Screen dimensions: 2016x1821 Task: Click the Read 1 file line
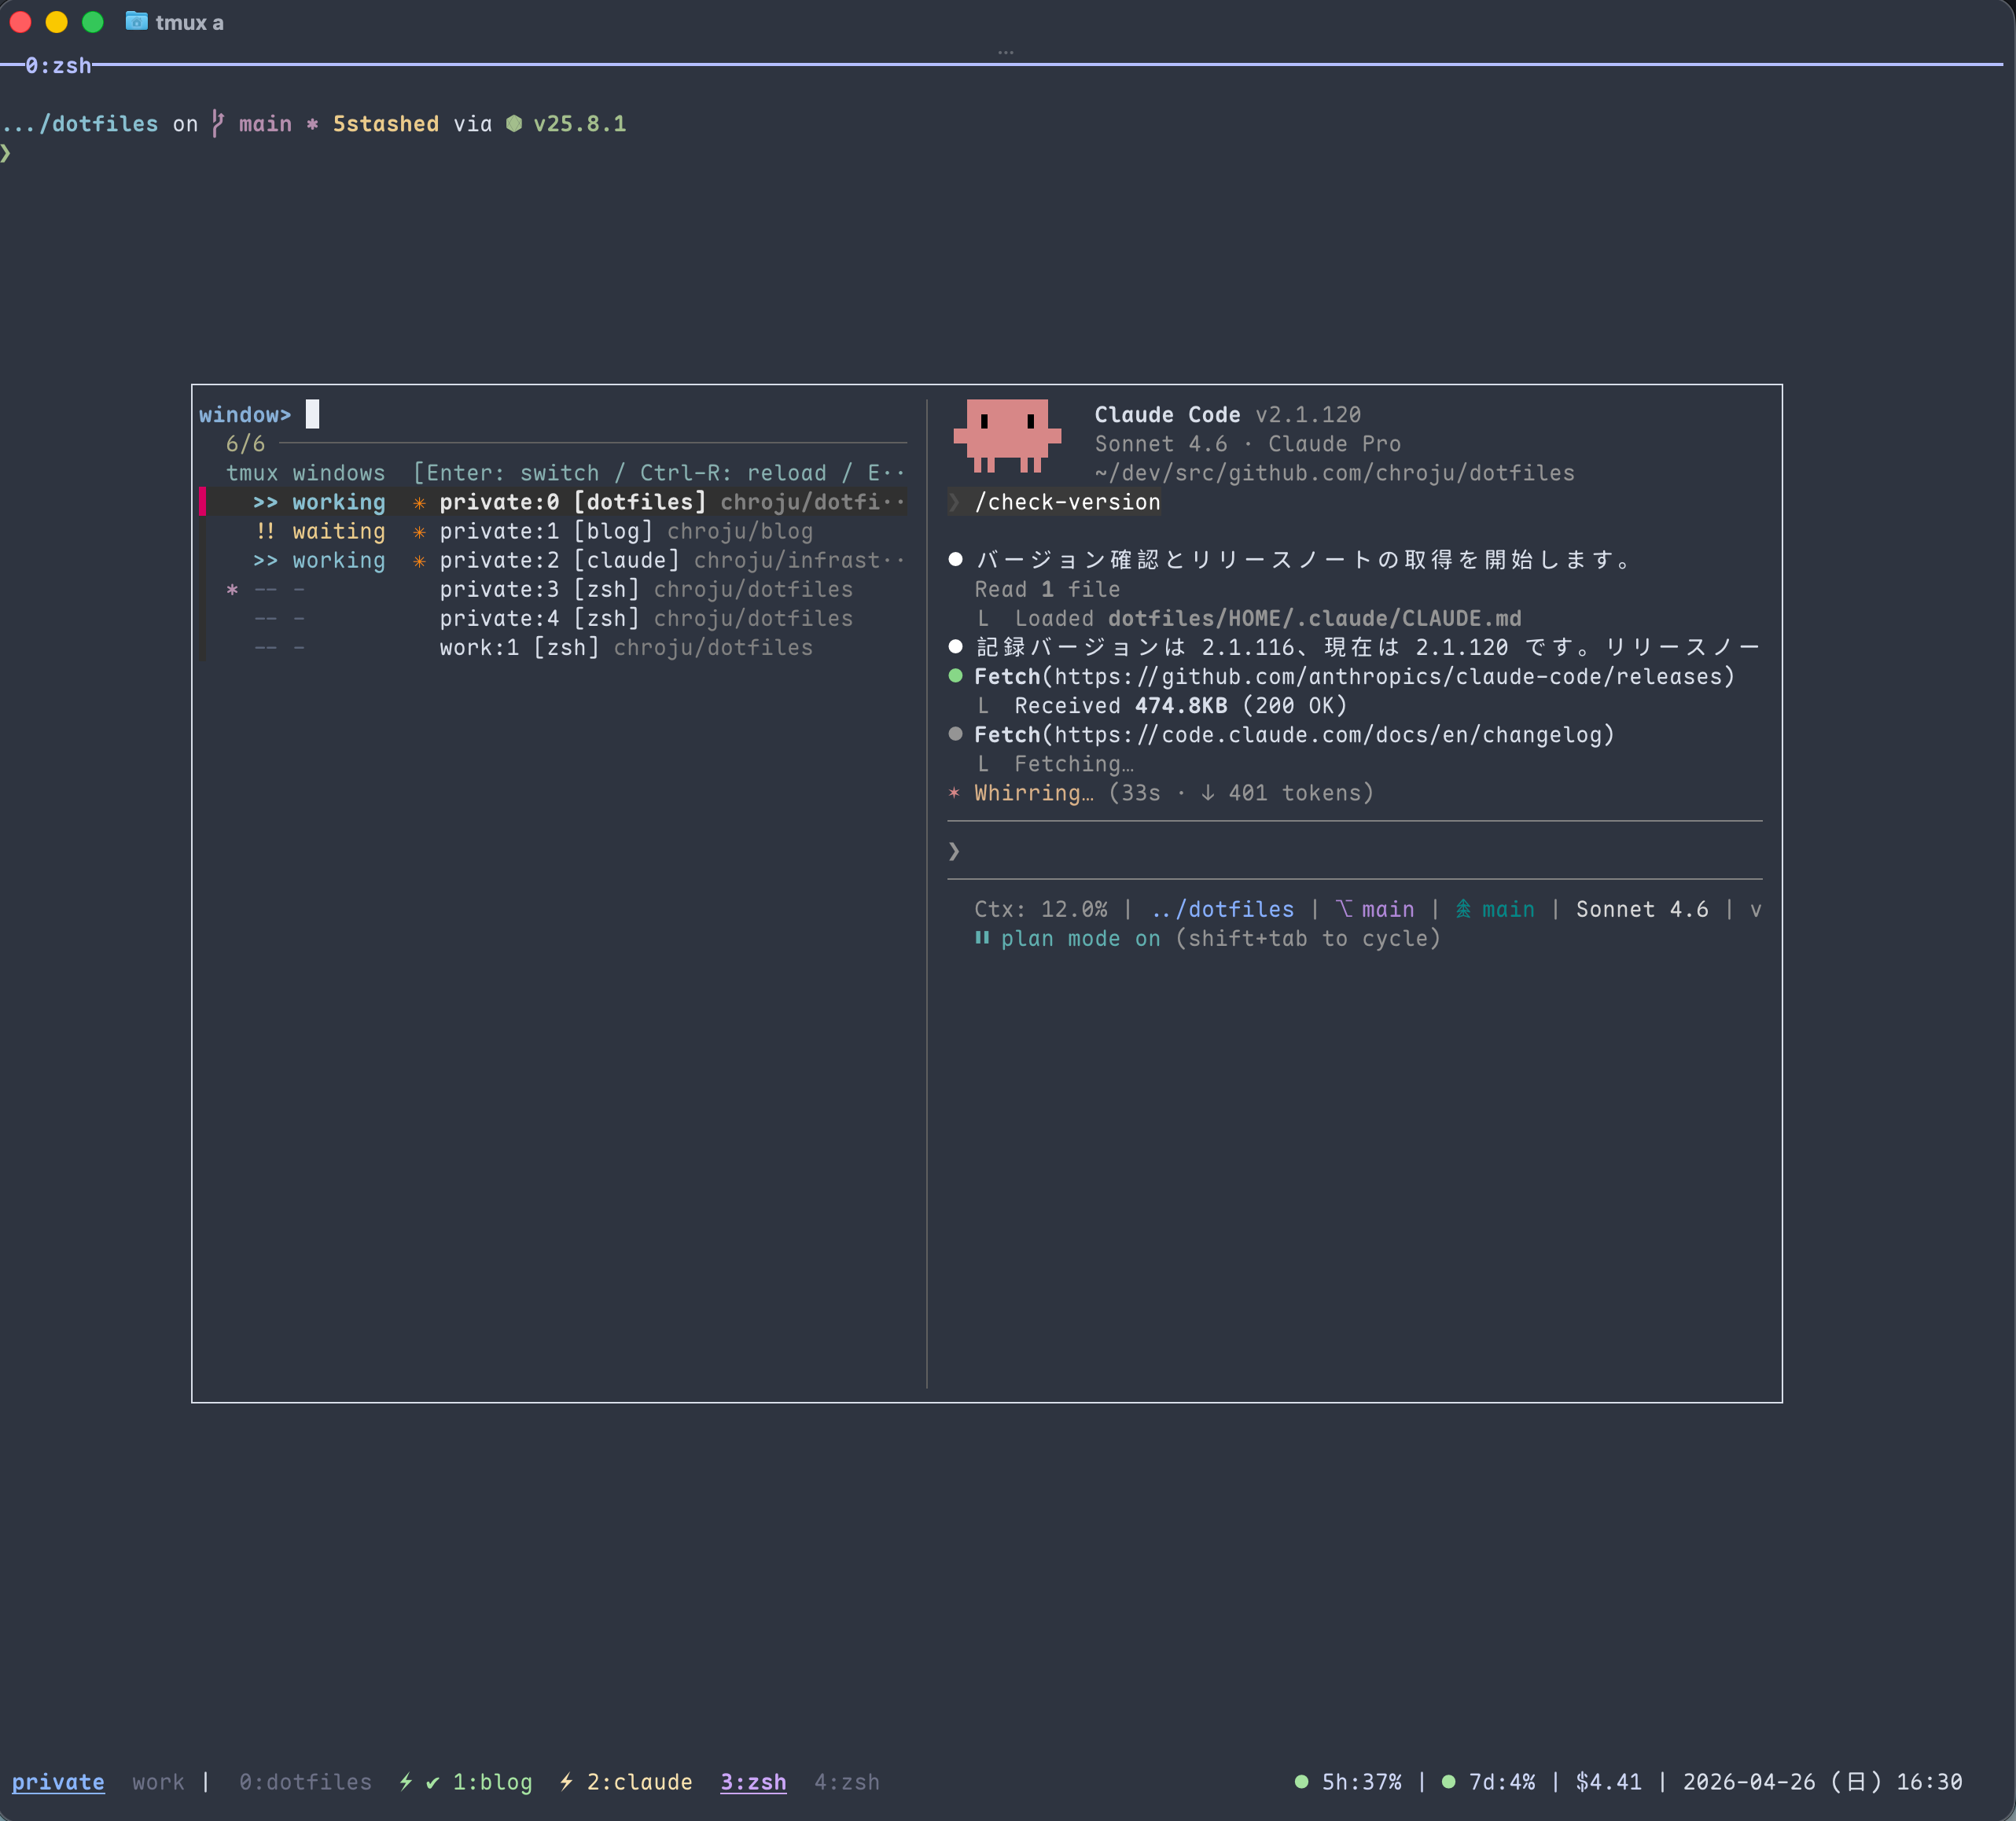[x=1047, y=589]
